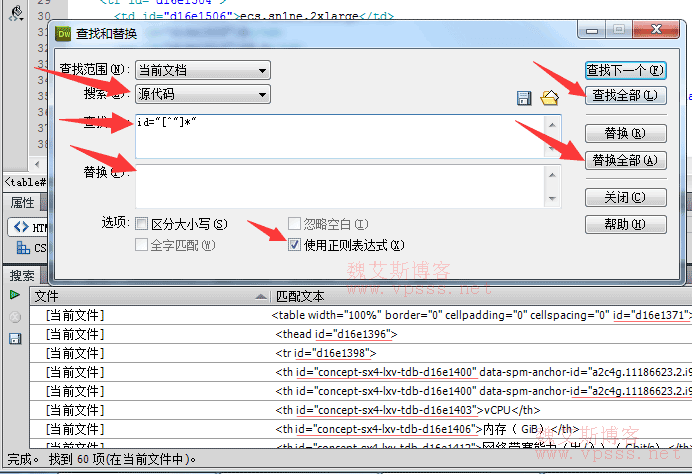Viewport: 692px width, 474px height.
Task: Sort results by 文件 column header
Action: [150, 296]
